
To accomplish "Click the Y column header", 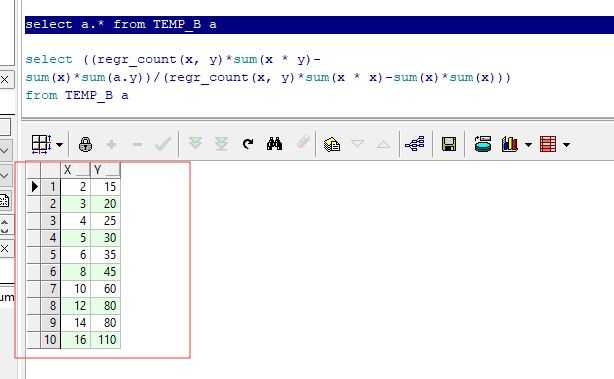I will (x=105, y=170).
